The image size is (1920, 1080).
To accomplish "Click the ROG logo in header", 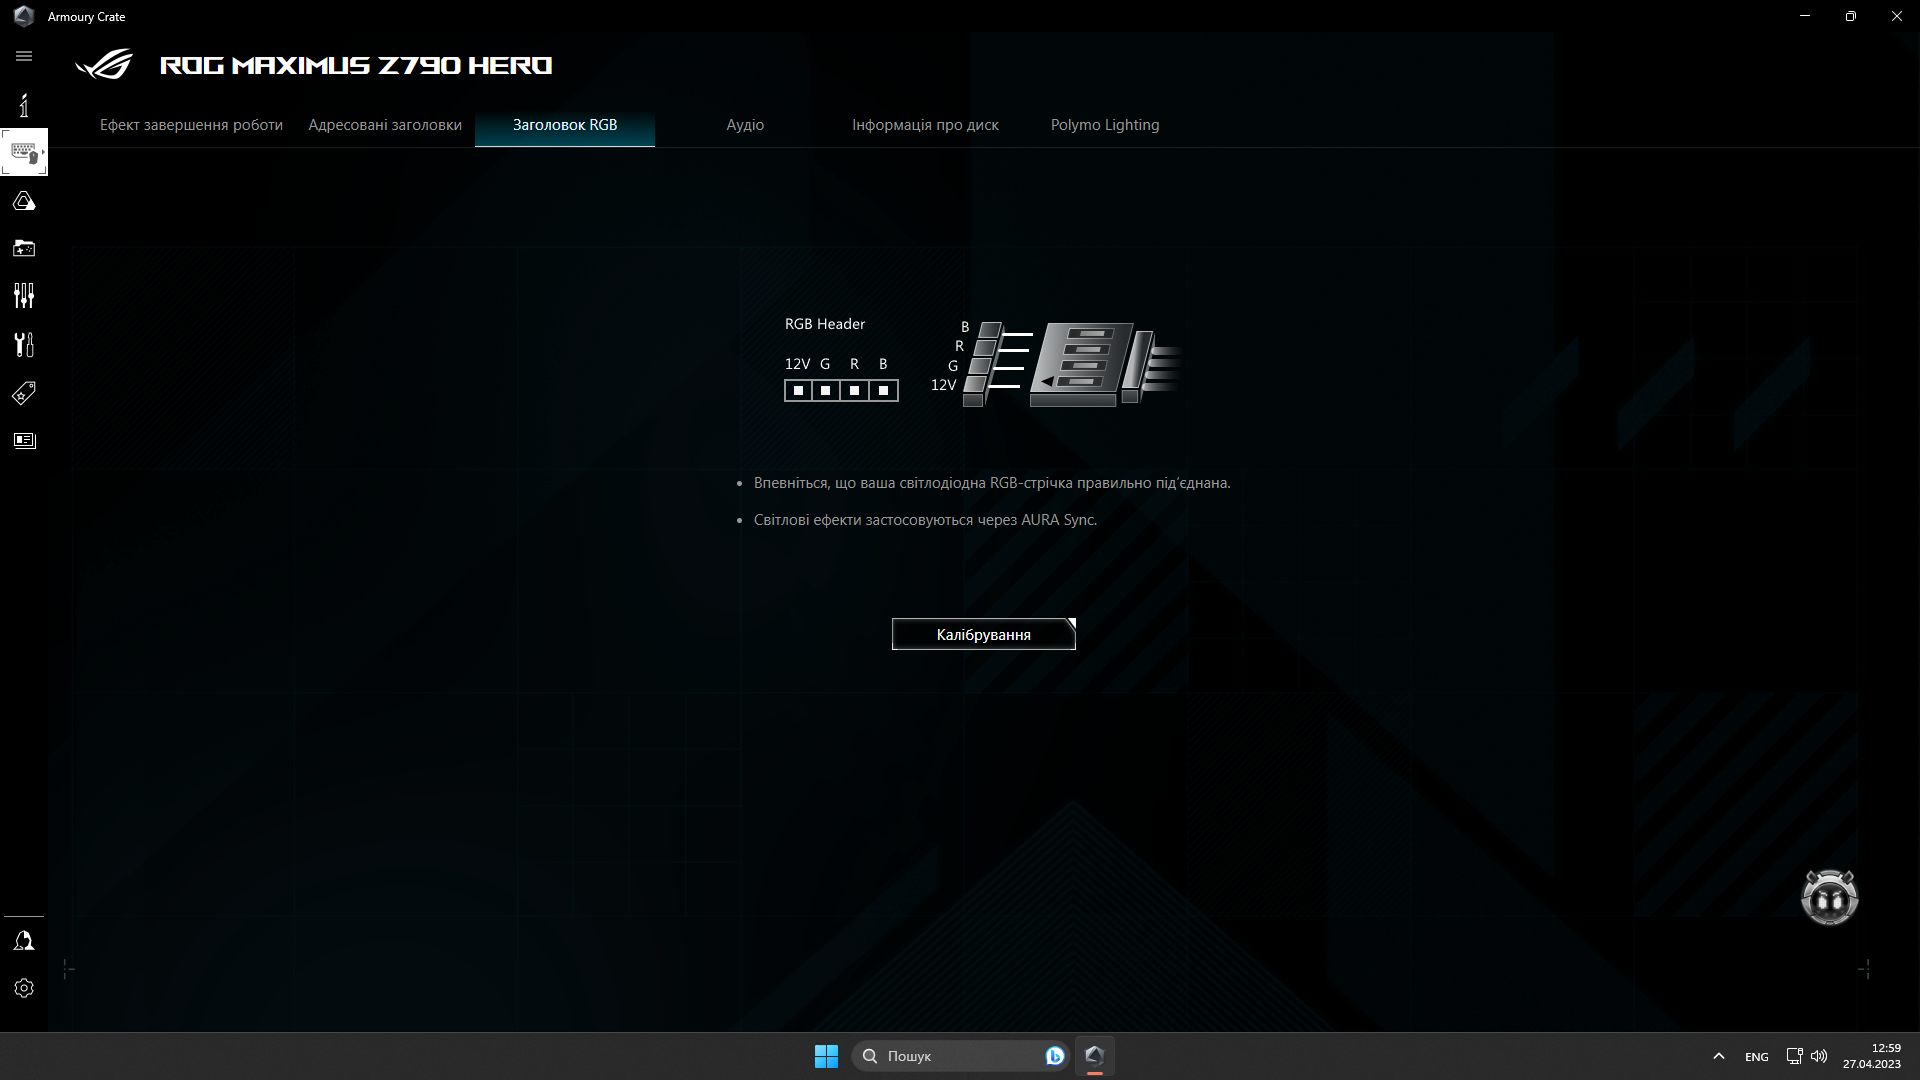I will 104,65.
